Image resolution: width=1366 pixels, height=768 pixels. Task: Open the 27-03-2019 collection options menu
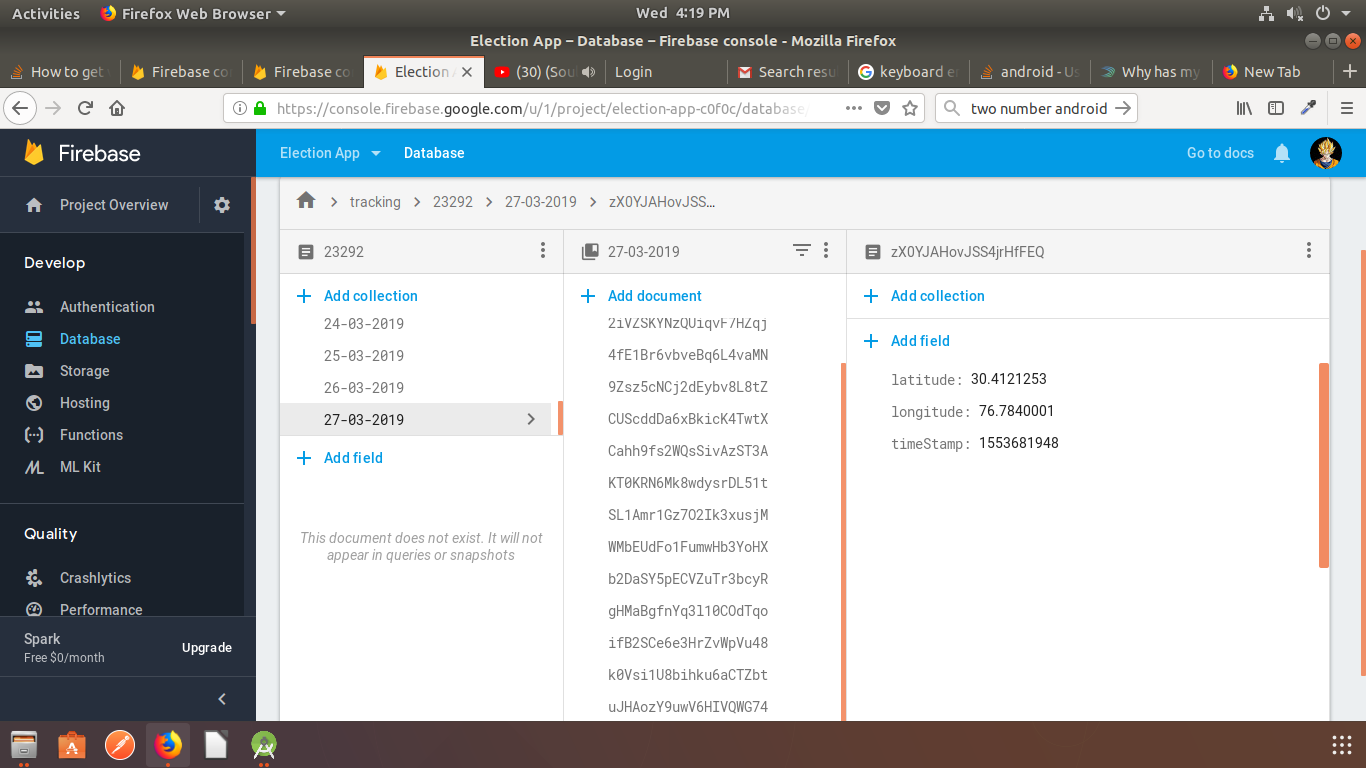click(826, 251)
